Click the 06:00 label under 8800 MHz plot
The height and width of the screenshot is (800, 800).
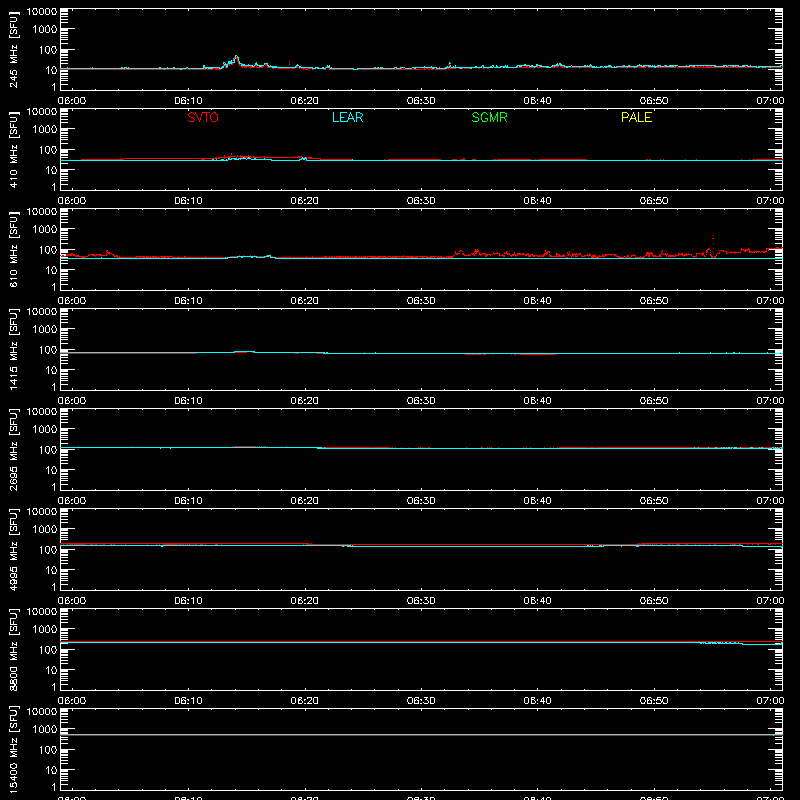click(x=72, y=701)
